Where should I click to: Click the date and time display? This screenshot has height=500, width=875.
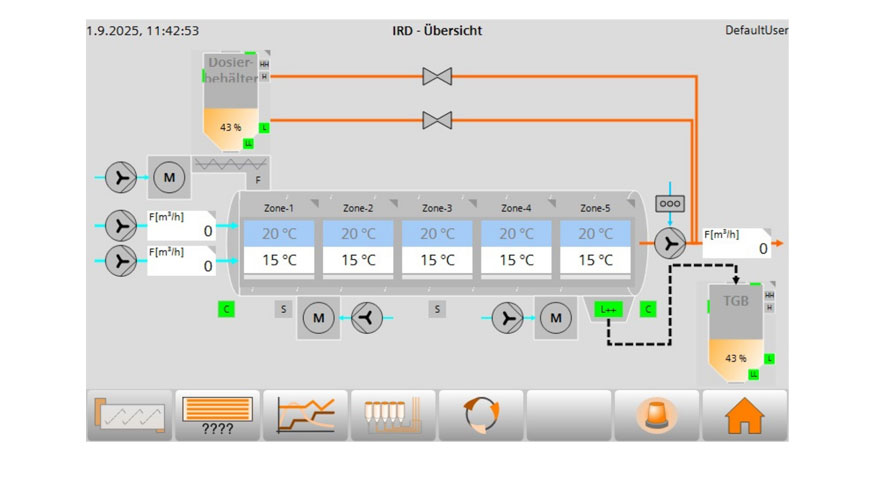click(143, 31)
